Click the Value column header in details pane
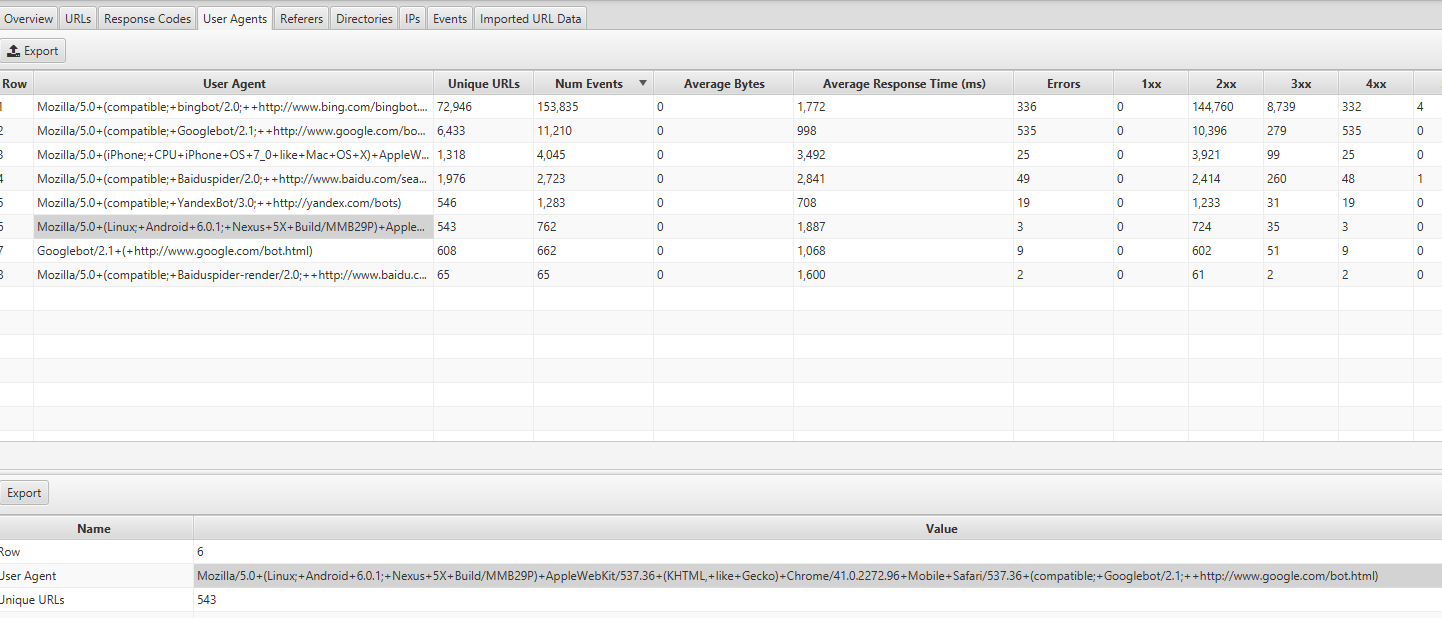The width and height of the screenshot is (1442, 618). 817,528
